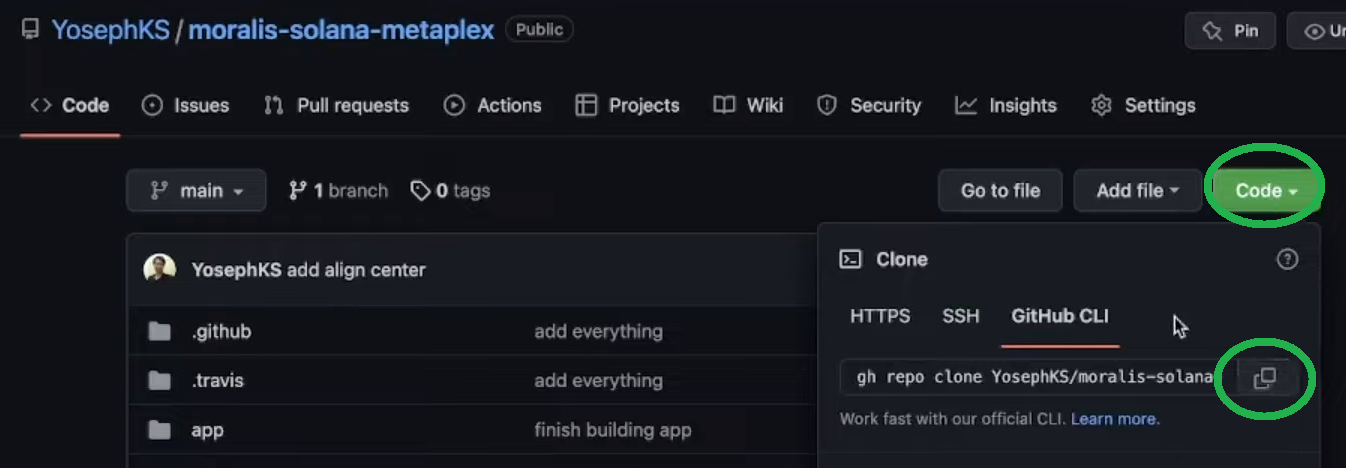
Task: Open the app folder
Action: tap(207, 431)
